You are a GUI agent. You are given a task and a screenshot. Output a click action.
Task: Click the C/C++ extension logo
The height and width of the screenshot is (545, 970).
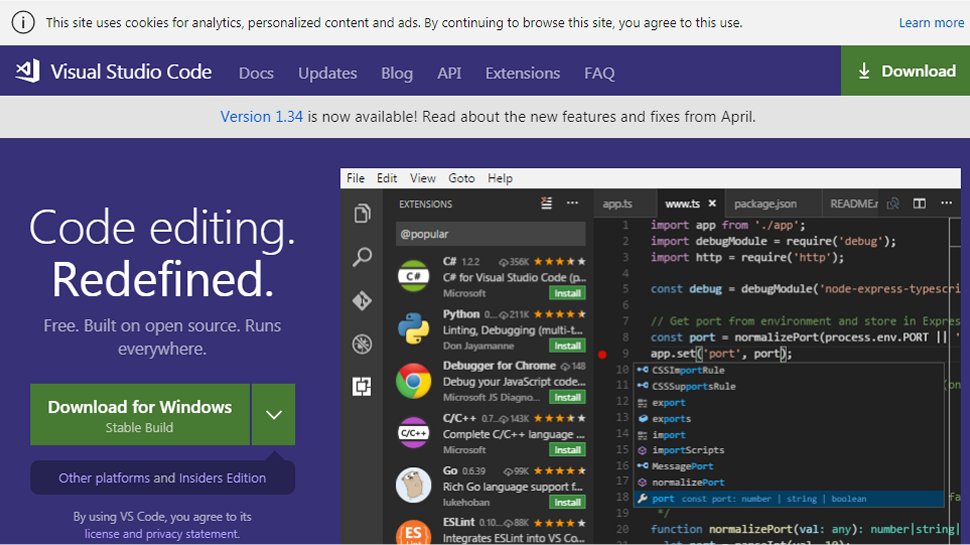click(x=413, y=433)
